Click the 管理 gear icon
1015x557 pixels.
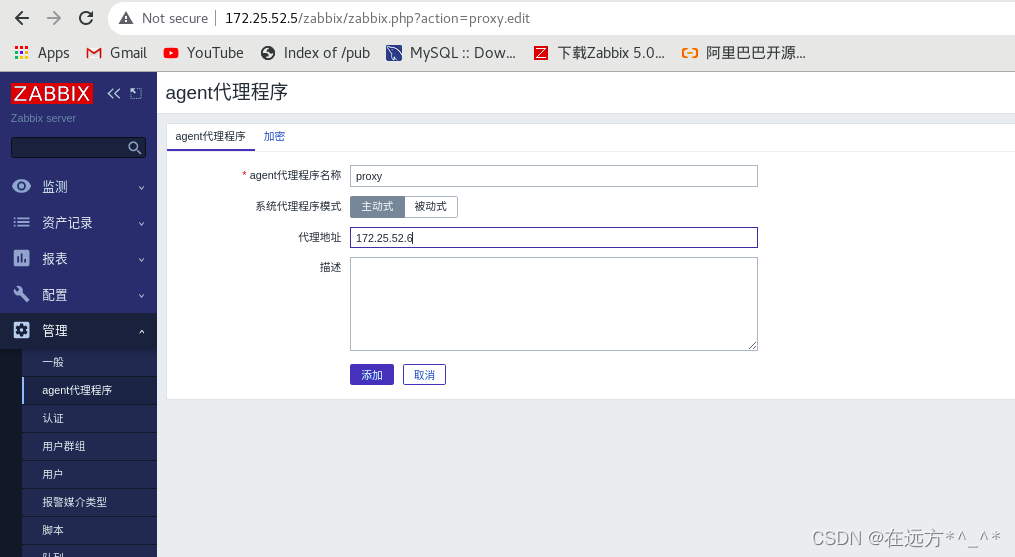tap(21, 330)
